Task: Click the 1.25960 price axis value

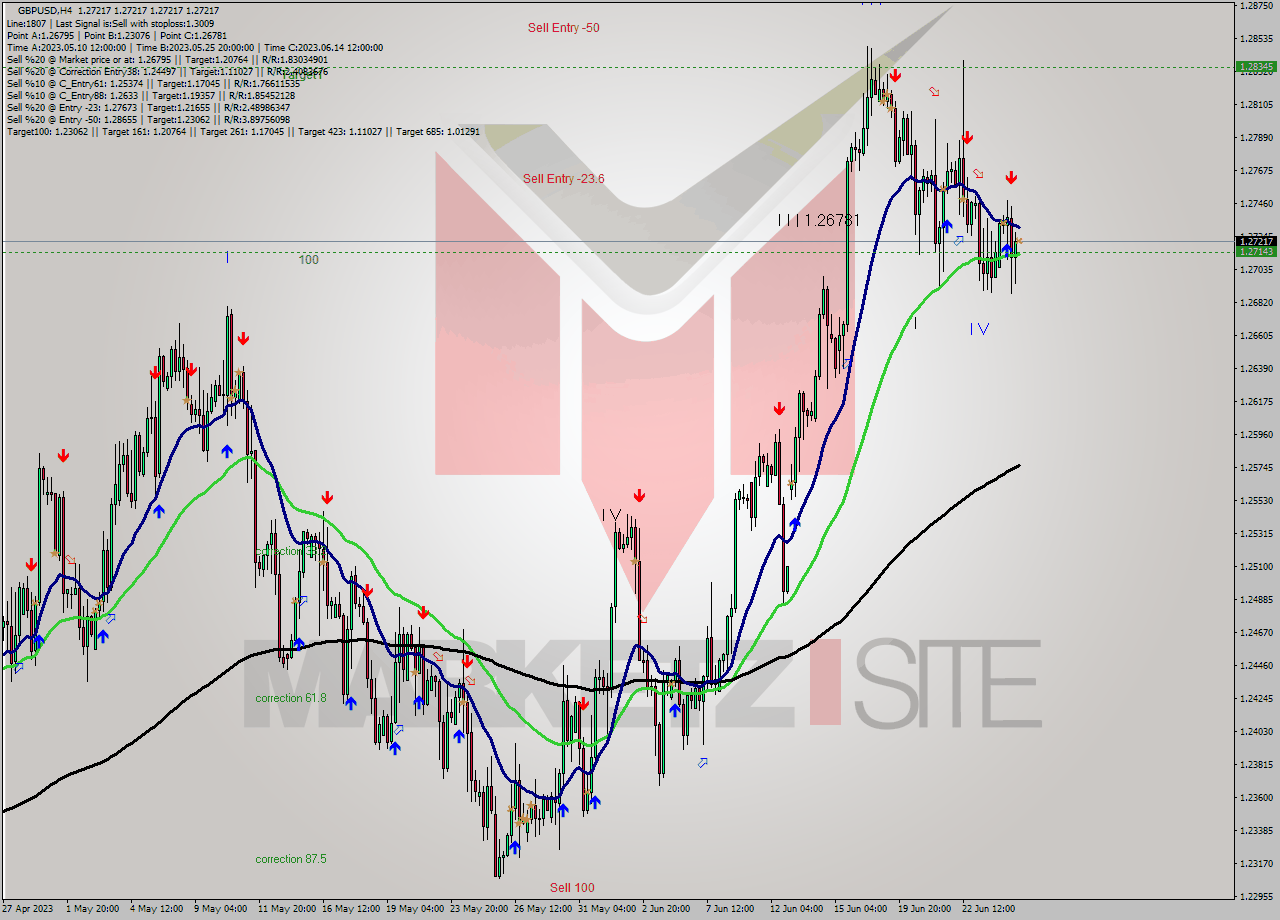Action: coord(1256,434)
